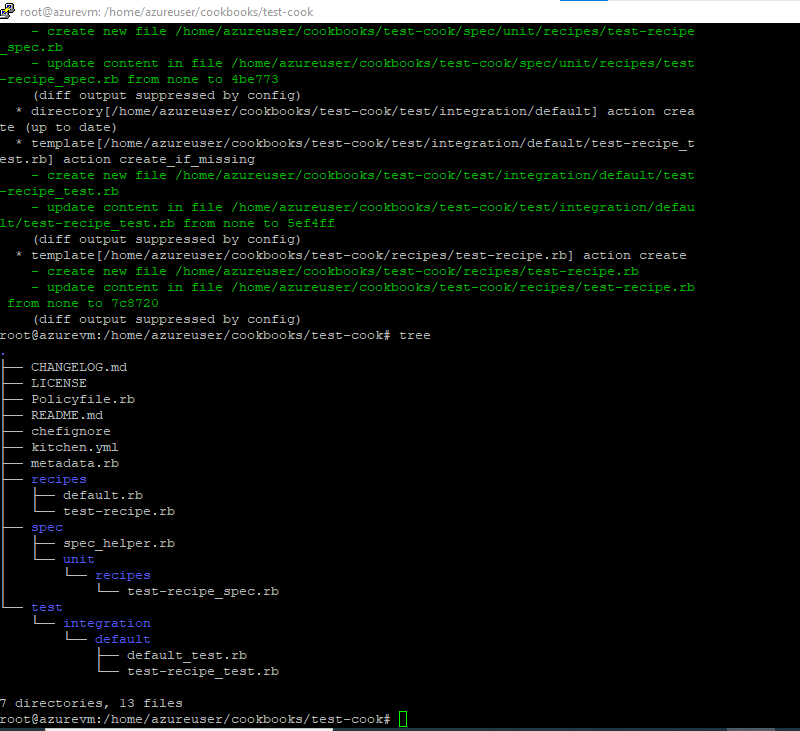Select 'action create_if_missing' text
Viewport: 800px width, 731px height.
coord(159,159)
